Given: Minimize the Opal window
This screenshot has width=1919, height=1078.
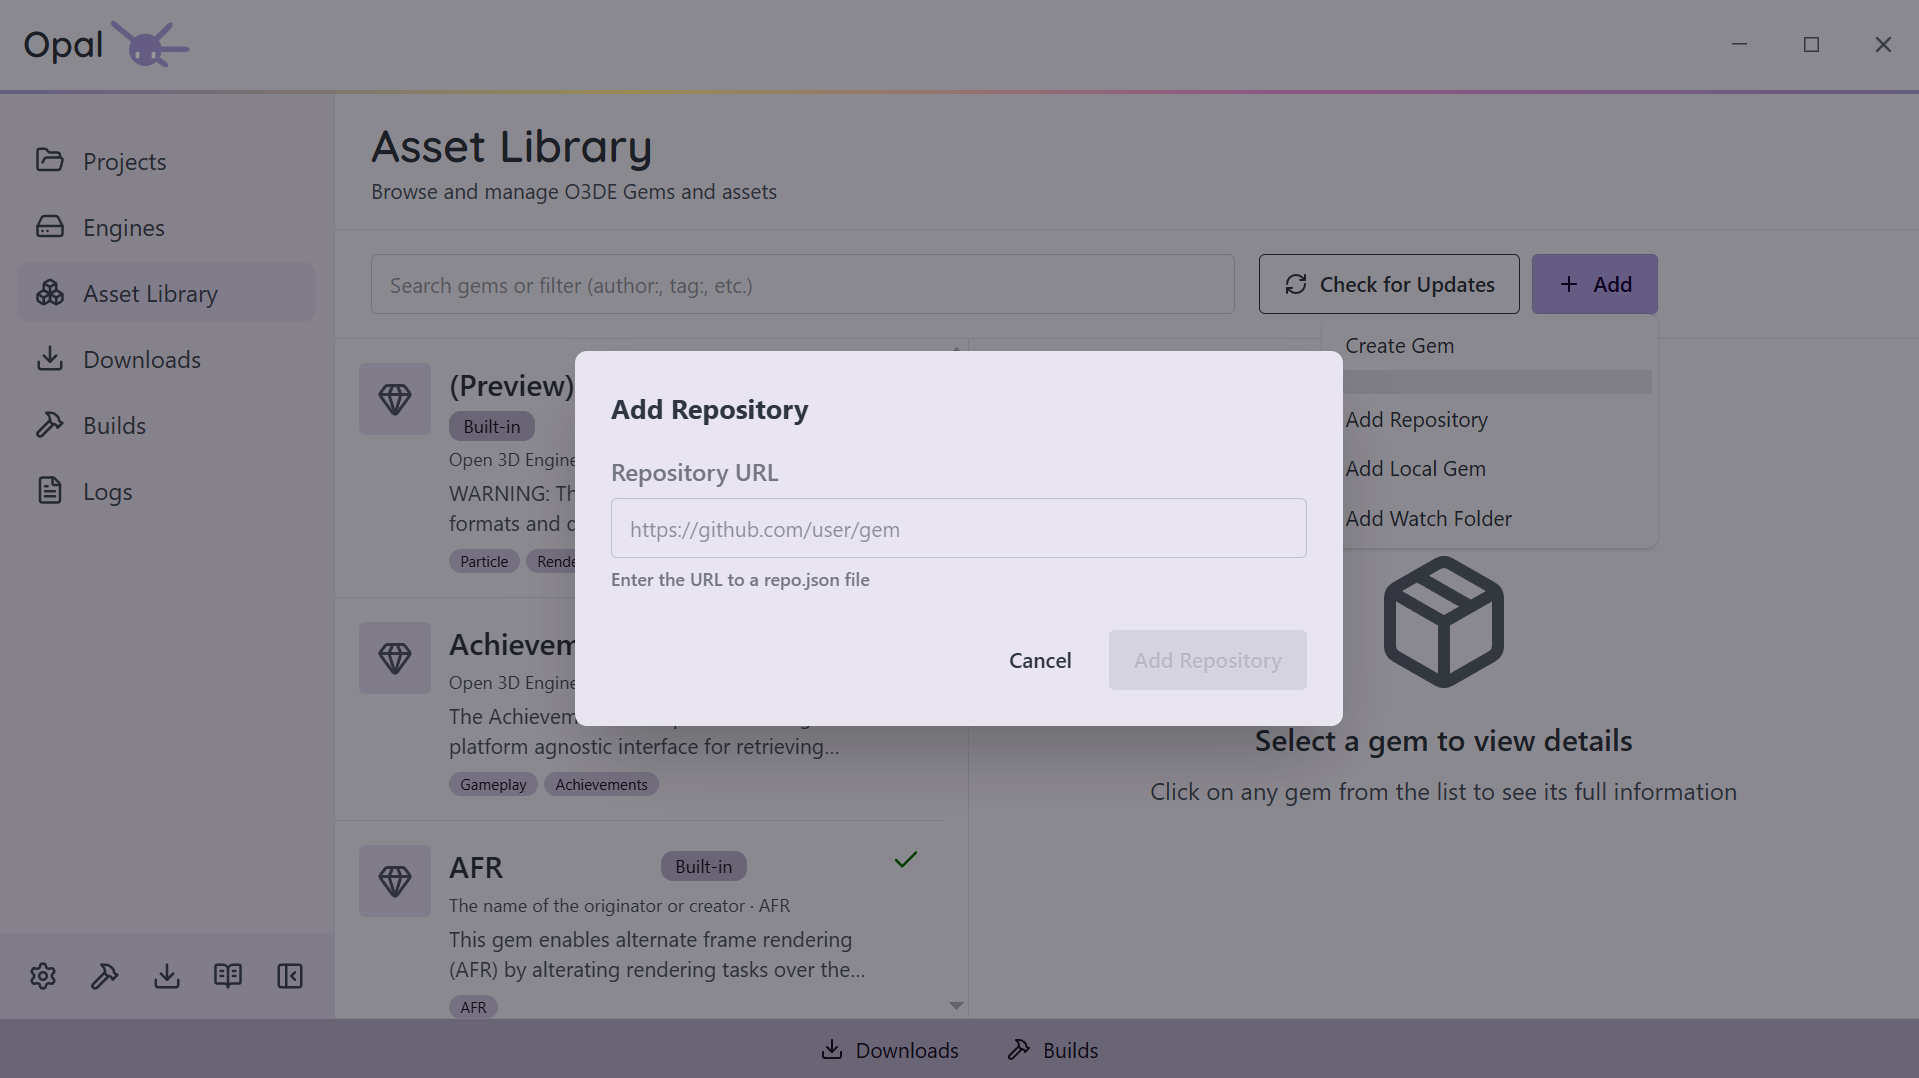Looking at the screenshot, I should pyautogui.click(x=1739, y=44).
